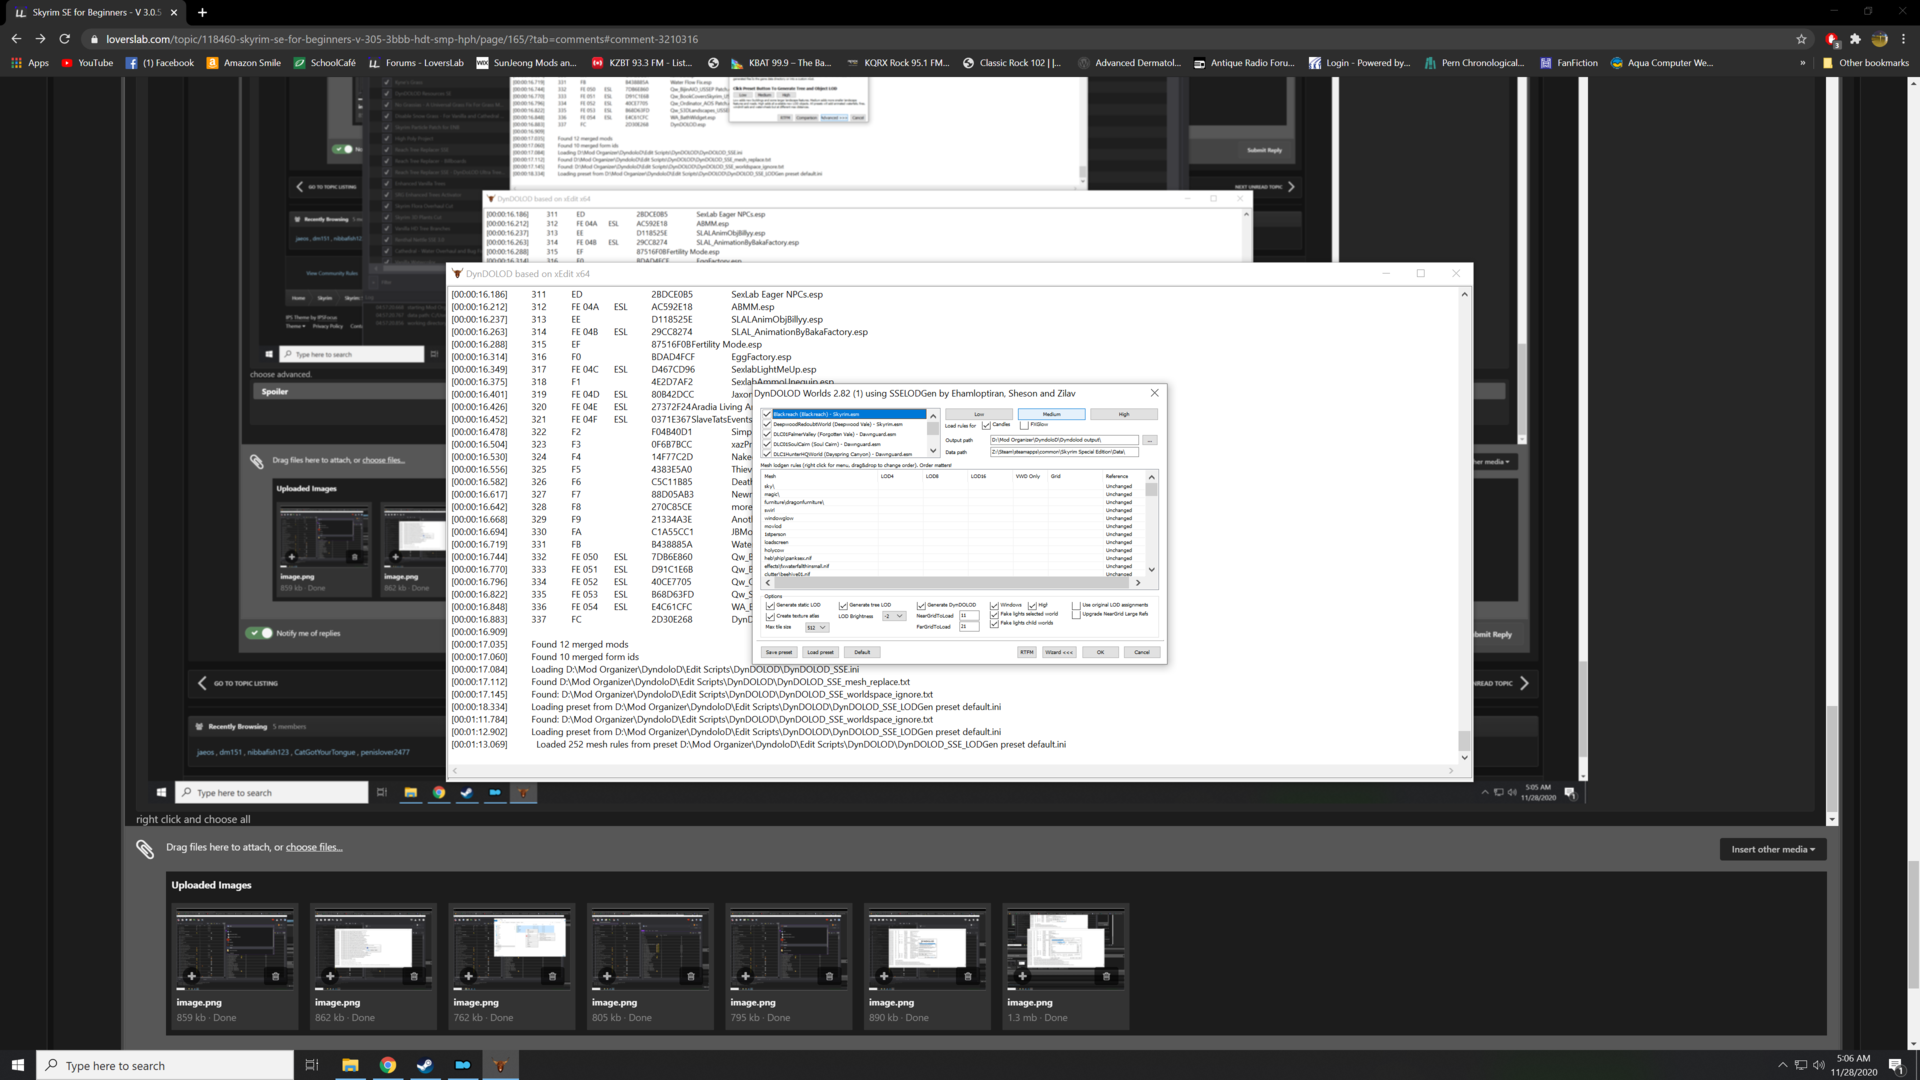1920x1080 pixels.
Task: Go back to the previous page
Action: [16, 39]
